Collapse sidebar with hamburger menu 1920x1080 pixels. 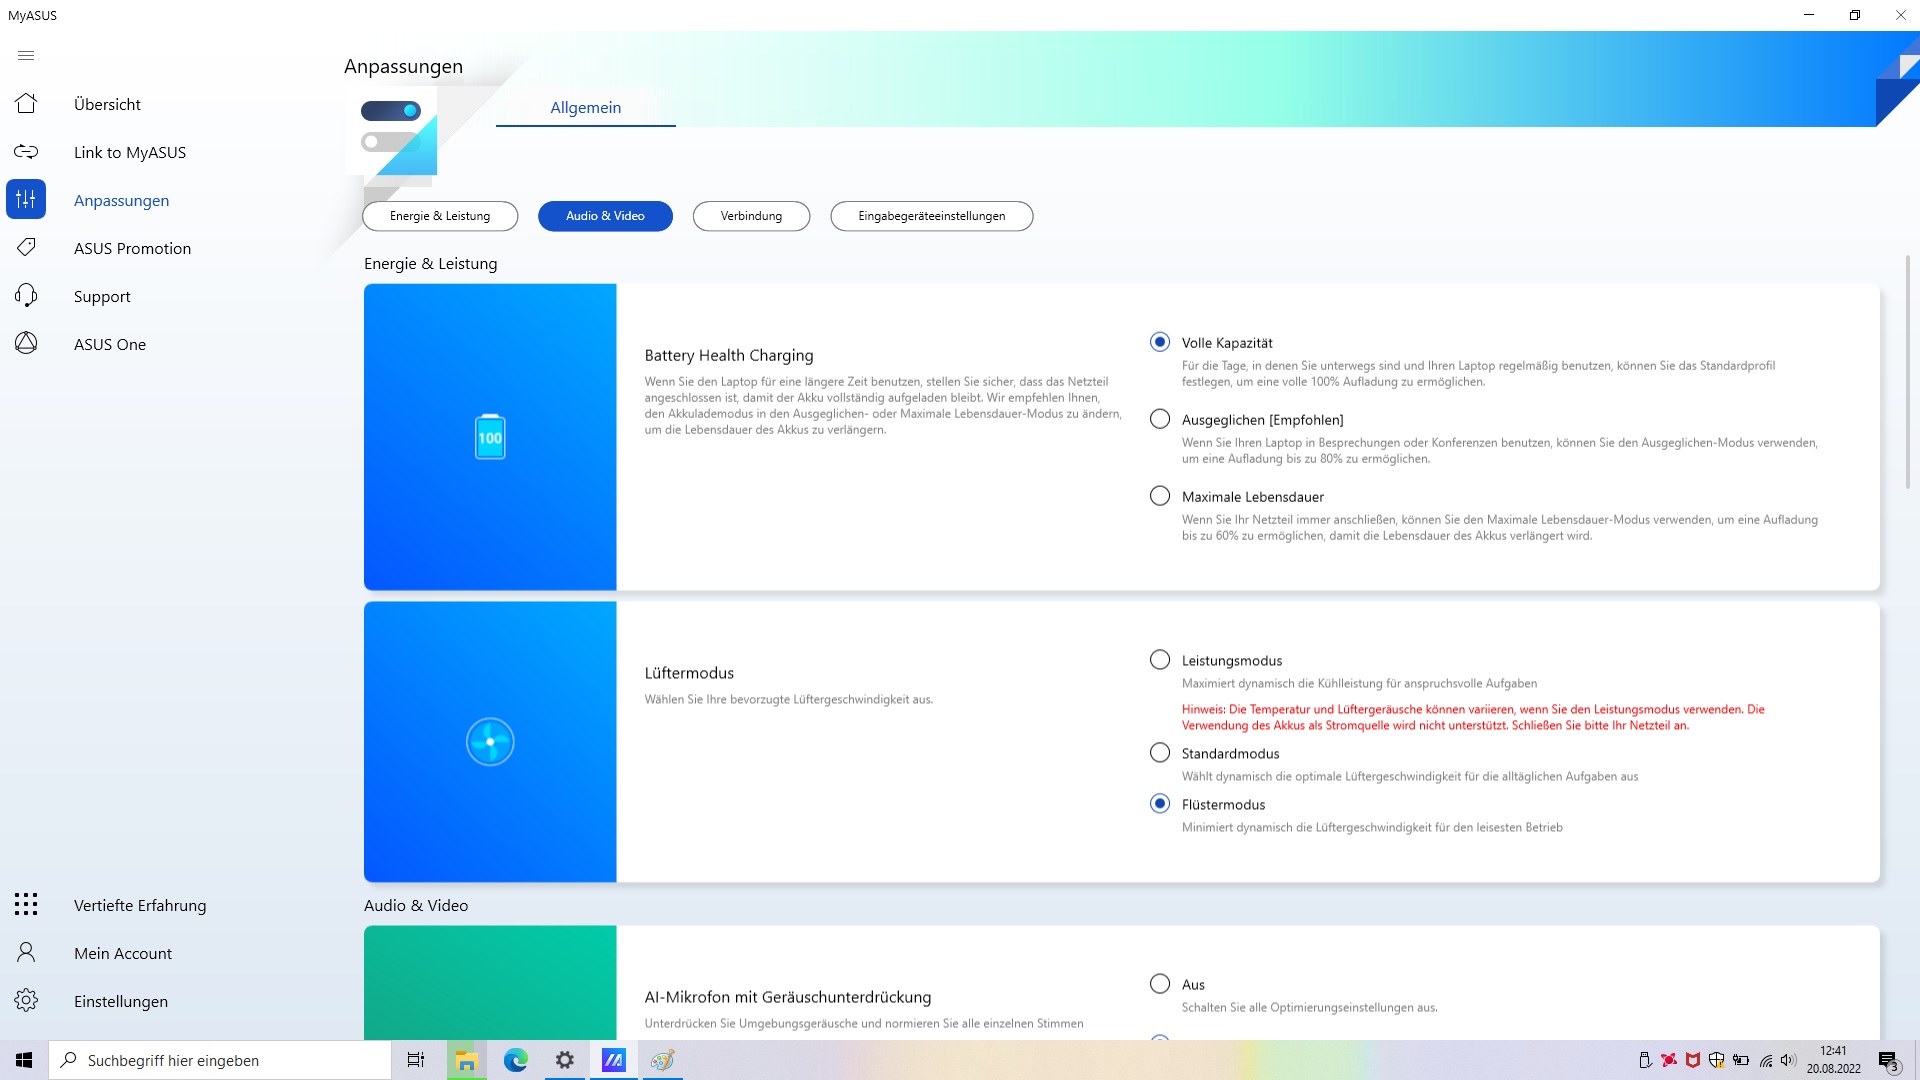[x=26, y=56]
